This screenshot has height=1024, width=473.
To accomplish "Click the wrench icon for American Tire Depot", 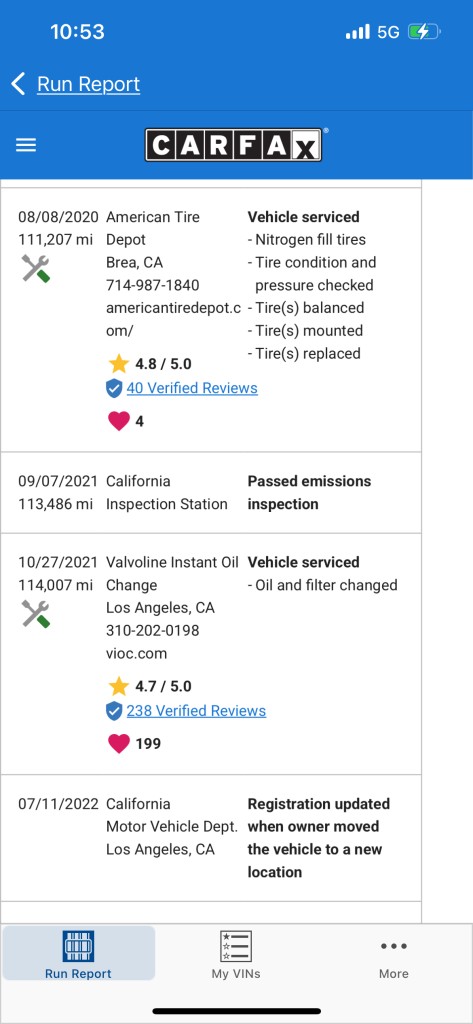I will (35, 268).
